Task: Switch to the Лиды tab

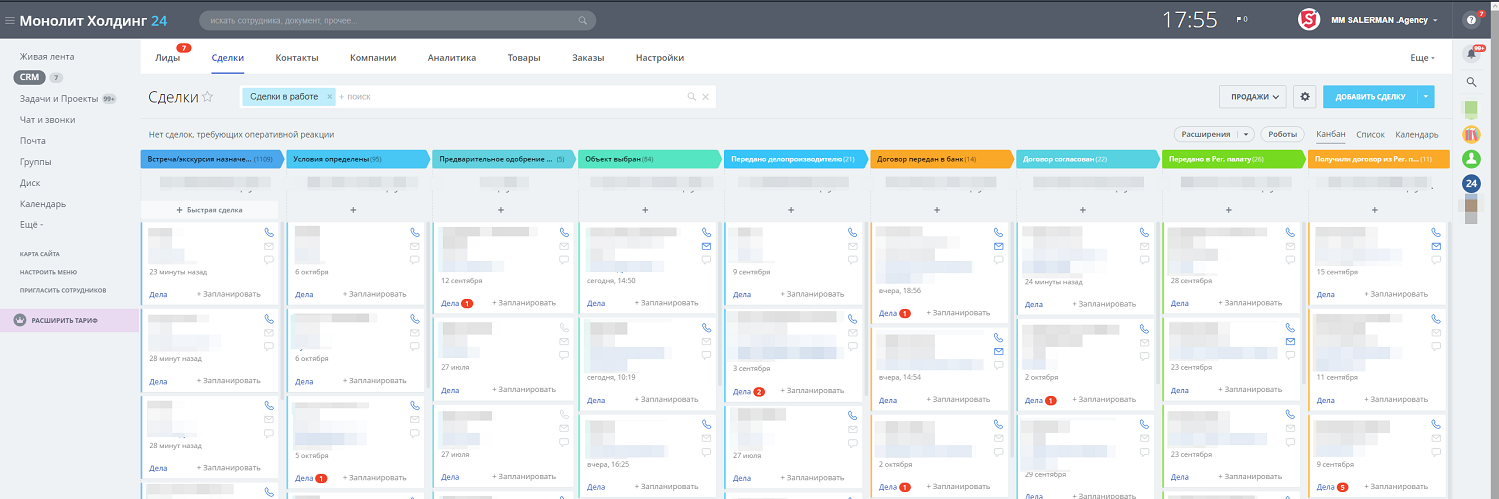Action: tap(168, 58)
